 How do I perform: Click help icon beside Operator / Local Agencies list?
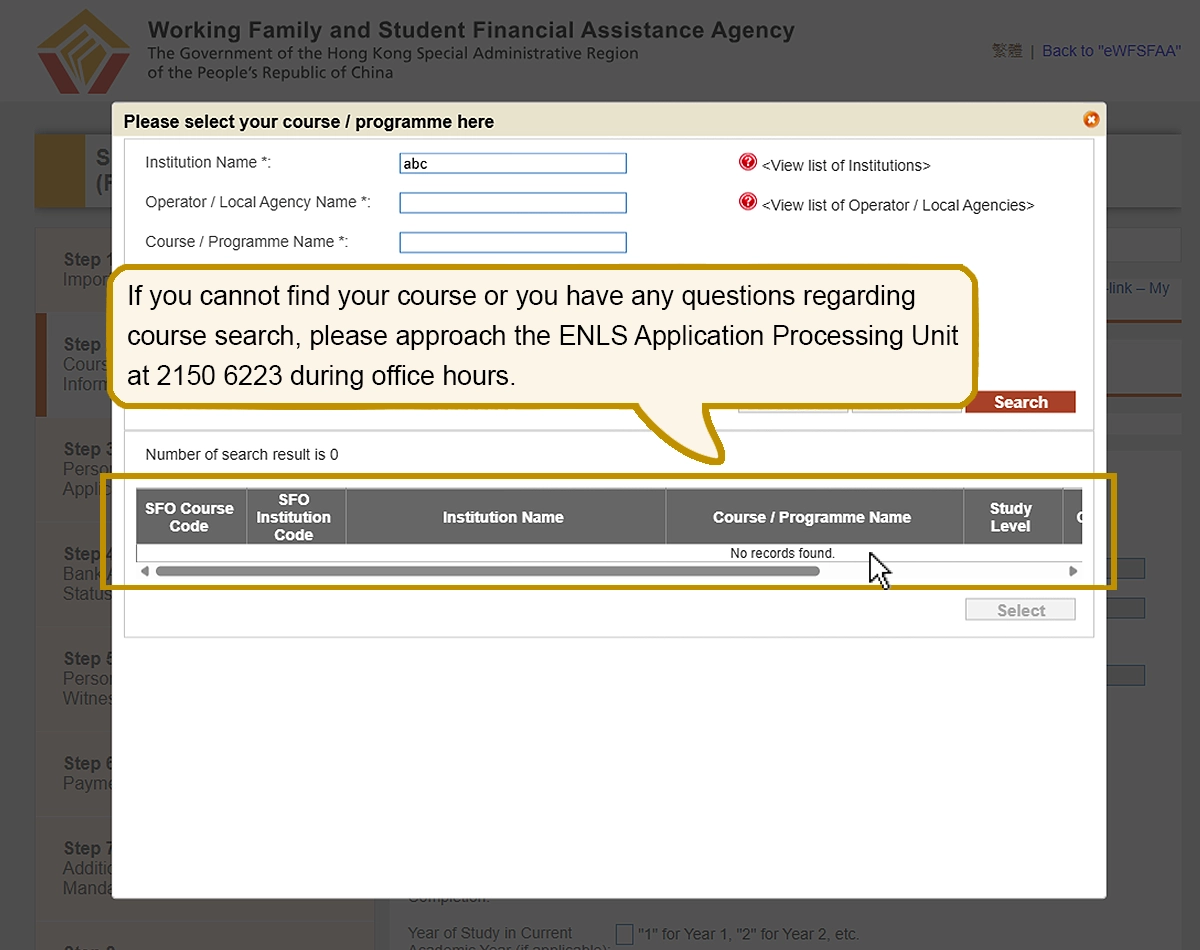[x=747, y=202]
